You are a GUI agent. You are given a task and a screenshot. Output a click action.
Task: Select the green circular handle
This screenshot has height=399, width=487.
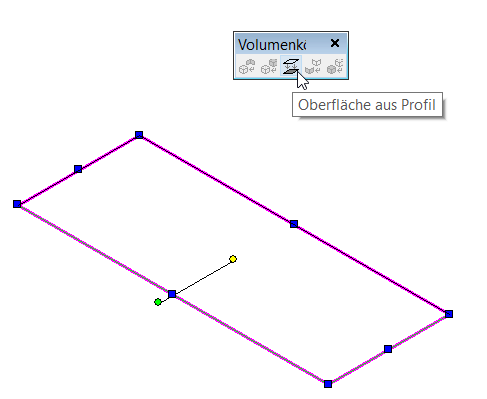(158, 302)
